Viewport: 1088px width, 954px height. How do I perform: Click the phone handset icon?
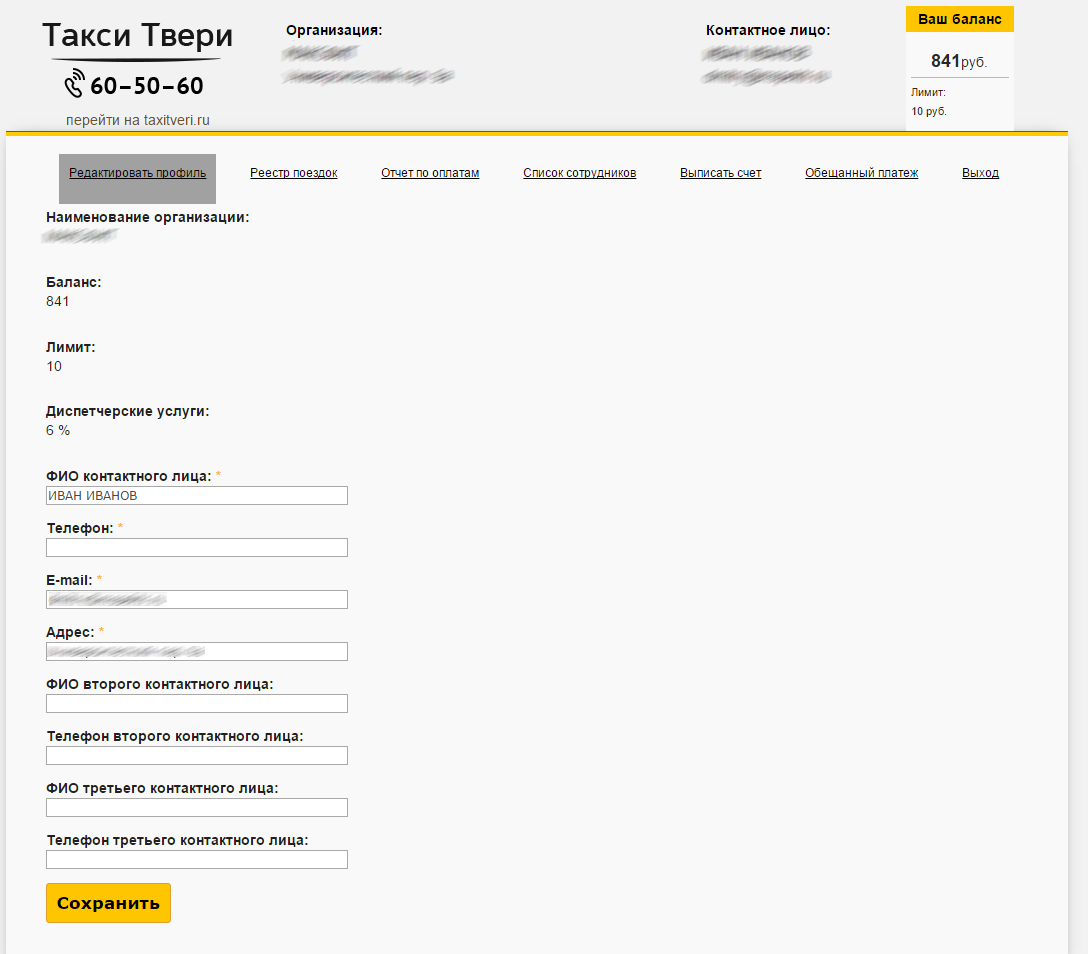click(74, 84)
